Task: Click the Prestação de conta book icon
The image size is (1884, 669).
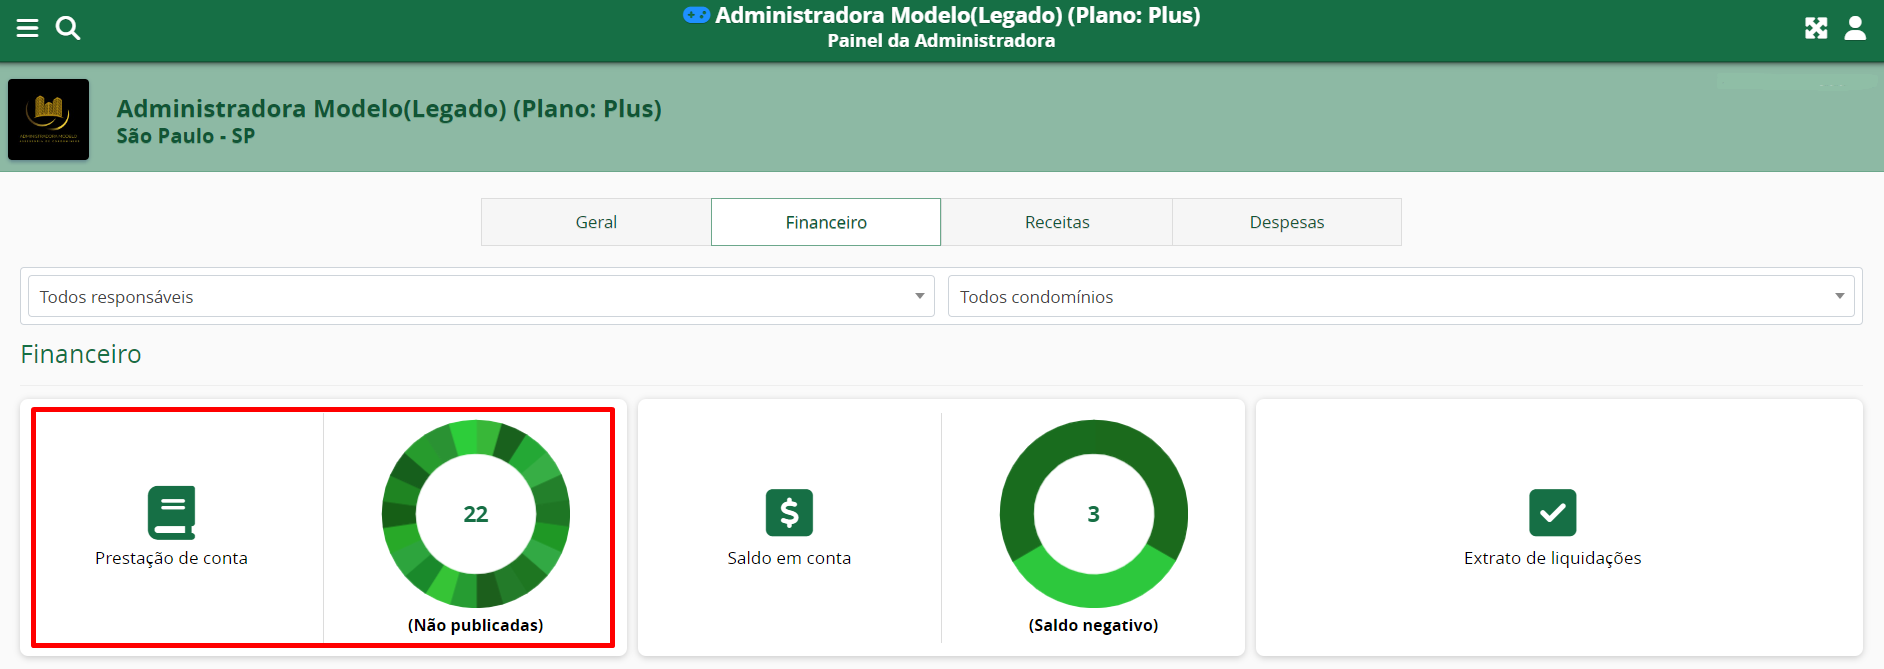Action: click(171, 513)
